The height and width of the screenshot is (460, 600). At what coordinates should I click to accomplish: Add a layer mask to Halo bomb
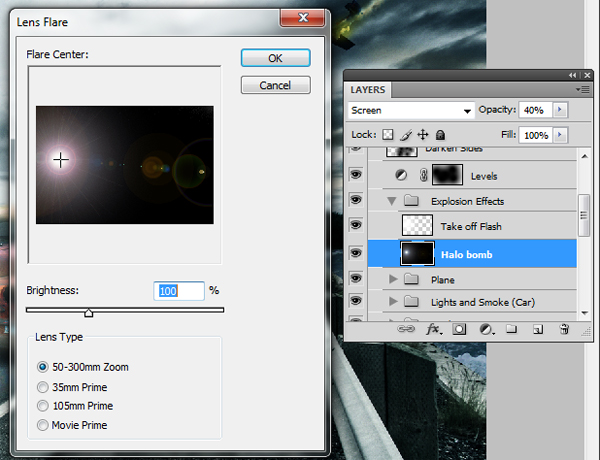point(459,329)
